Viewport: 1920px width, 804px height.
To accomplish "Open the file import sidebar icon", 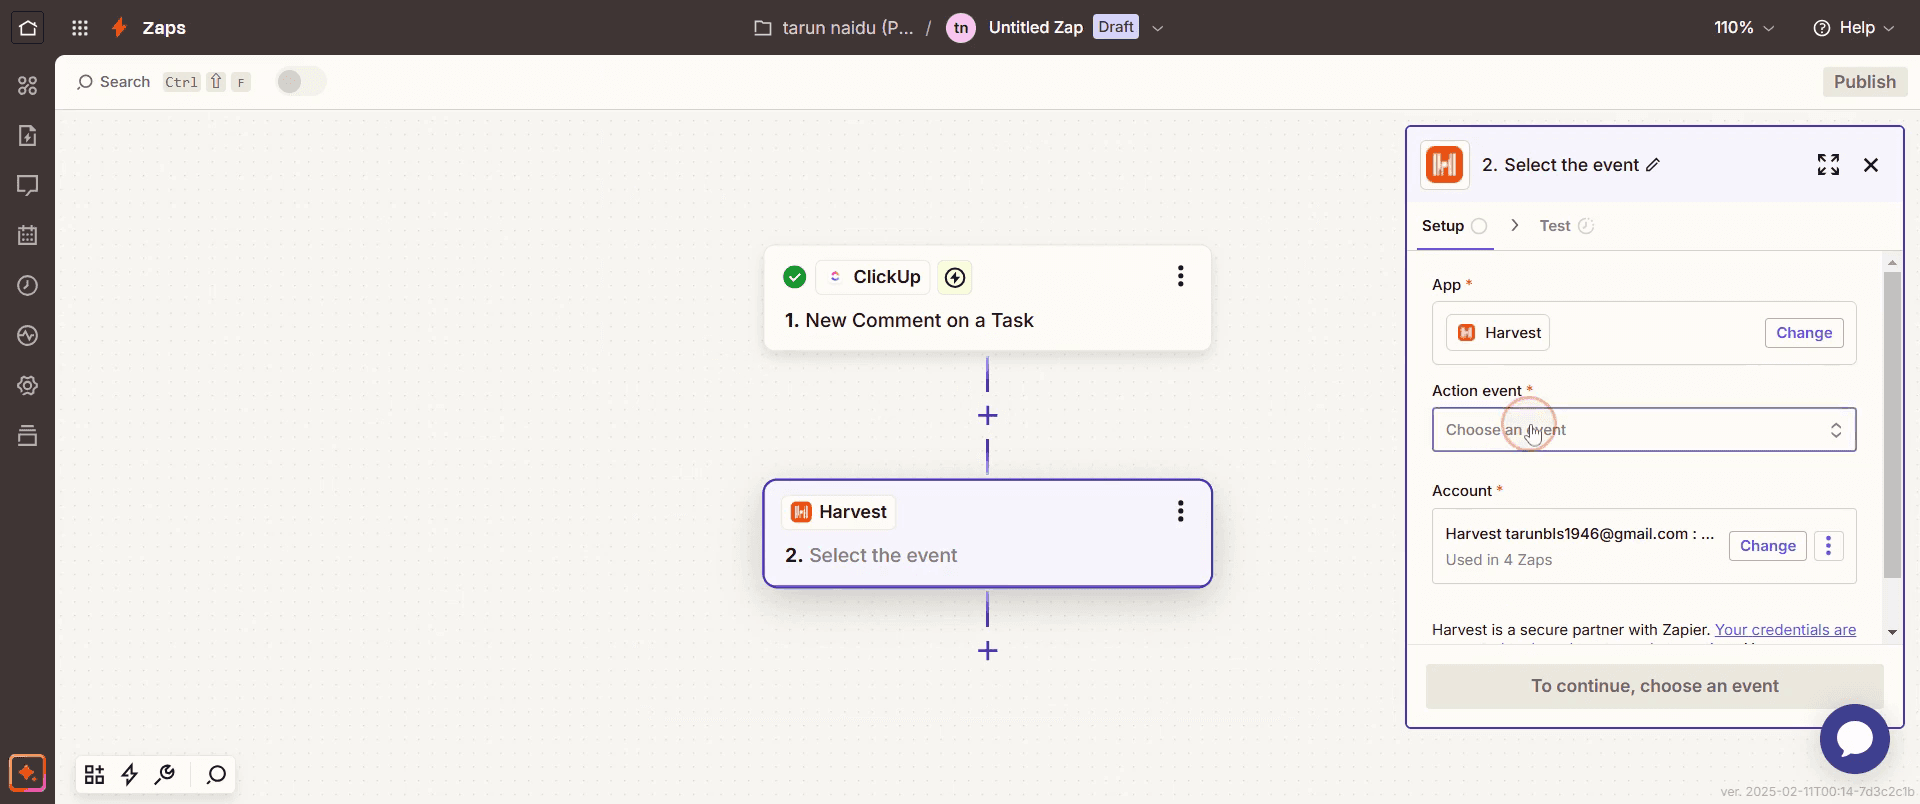I will 28,135.
